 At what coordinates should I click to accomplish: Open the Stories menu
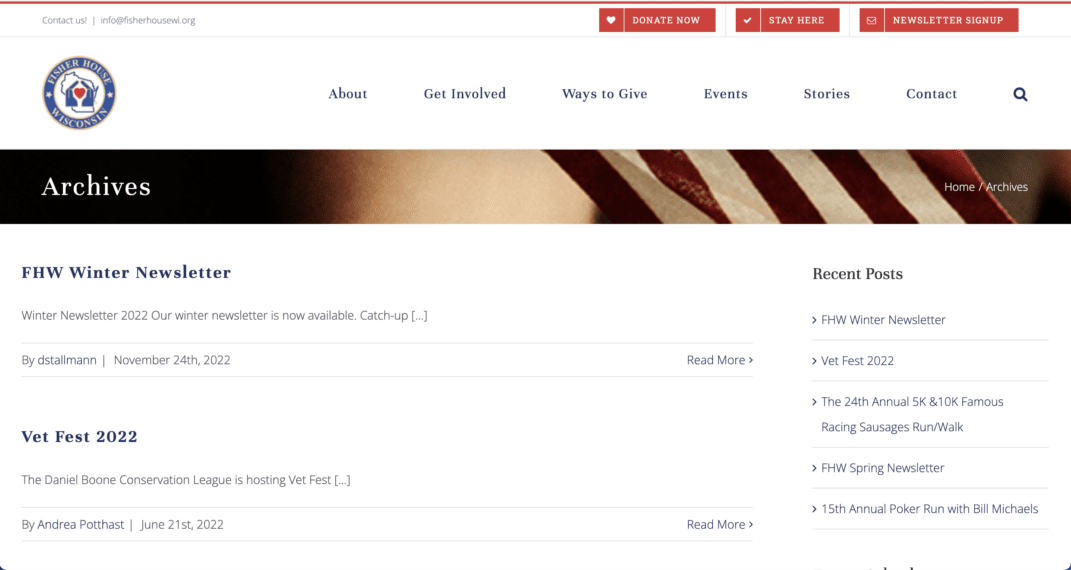826,94
